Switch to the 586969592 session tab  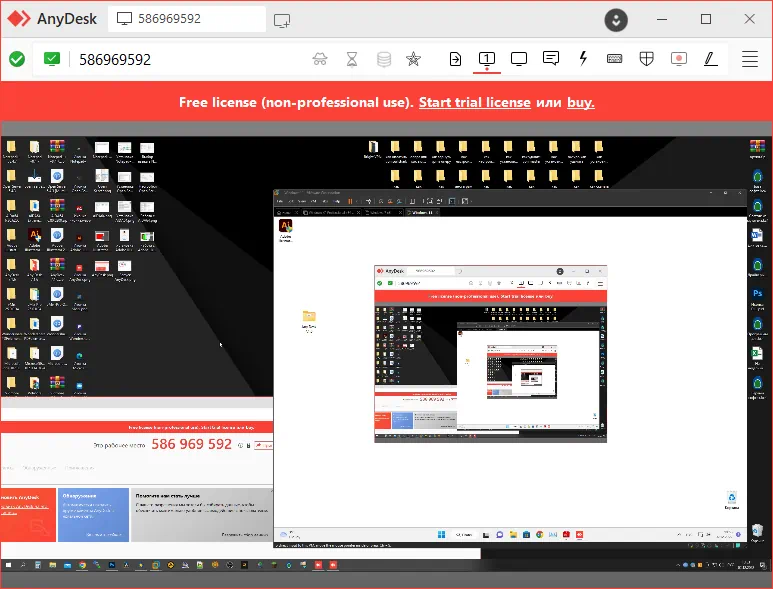tap(187, 19)
